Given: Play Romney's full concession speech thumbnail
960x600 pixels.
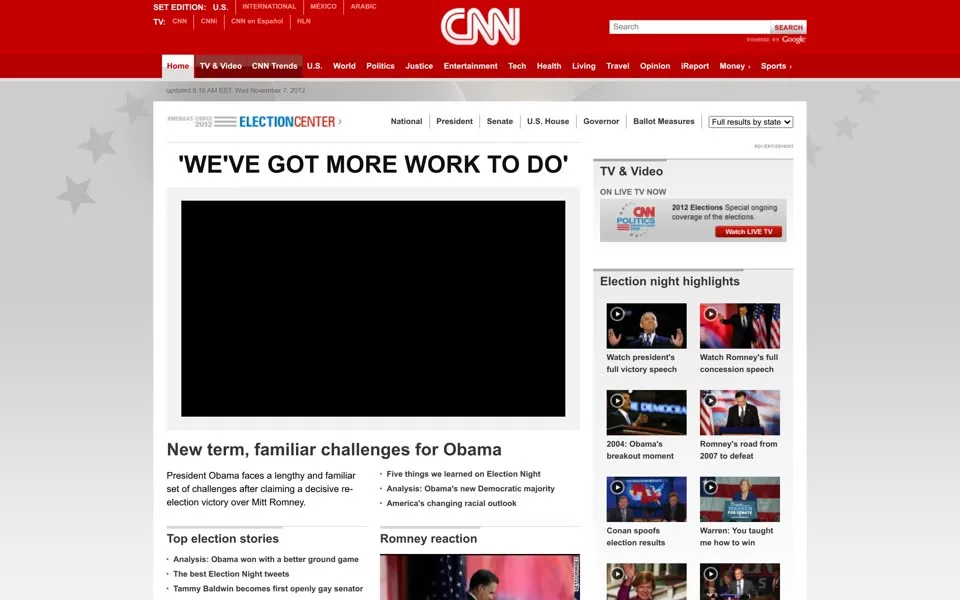Looking at the screenshot, I should (x=740, y=326).
